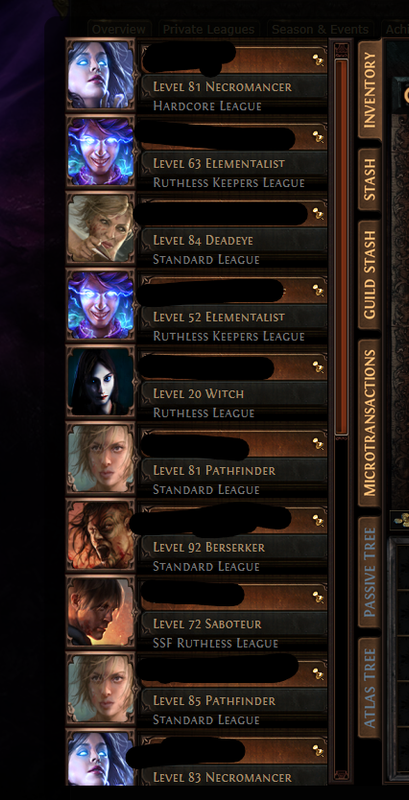Click pin icon on Level 84 Deadeye
409x800 pixels.
318,214
